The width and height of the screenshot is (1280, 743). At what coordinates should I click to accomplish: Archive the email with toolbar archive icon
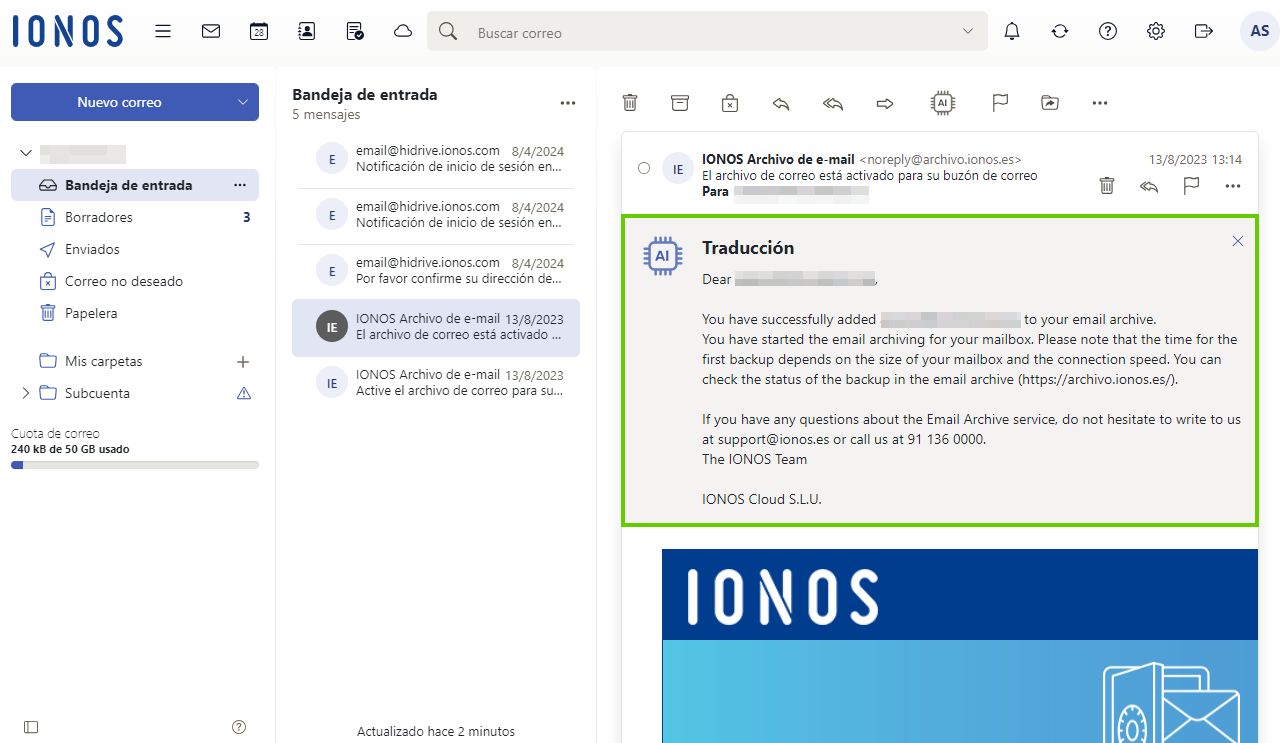(680, 102)
